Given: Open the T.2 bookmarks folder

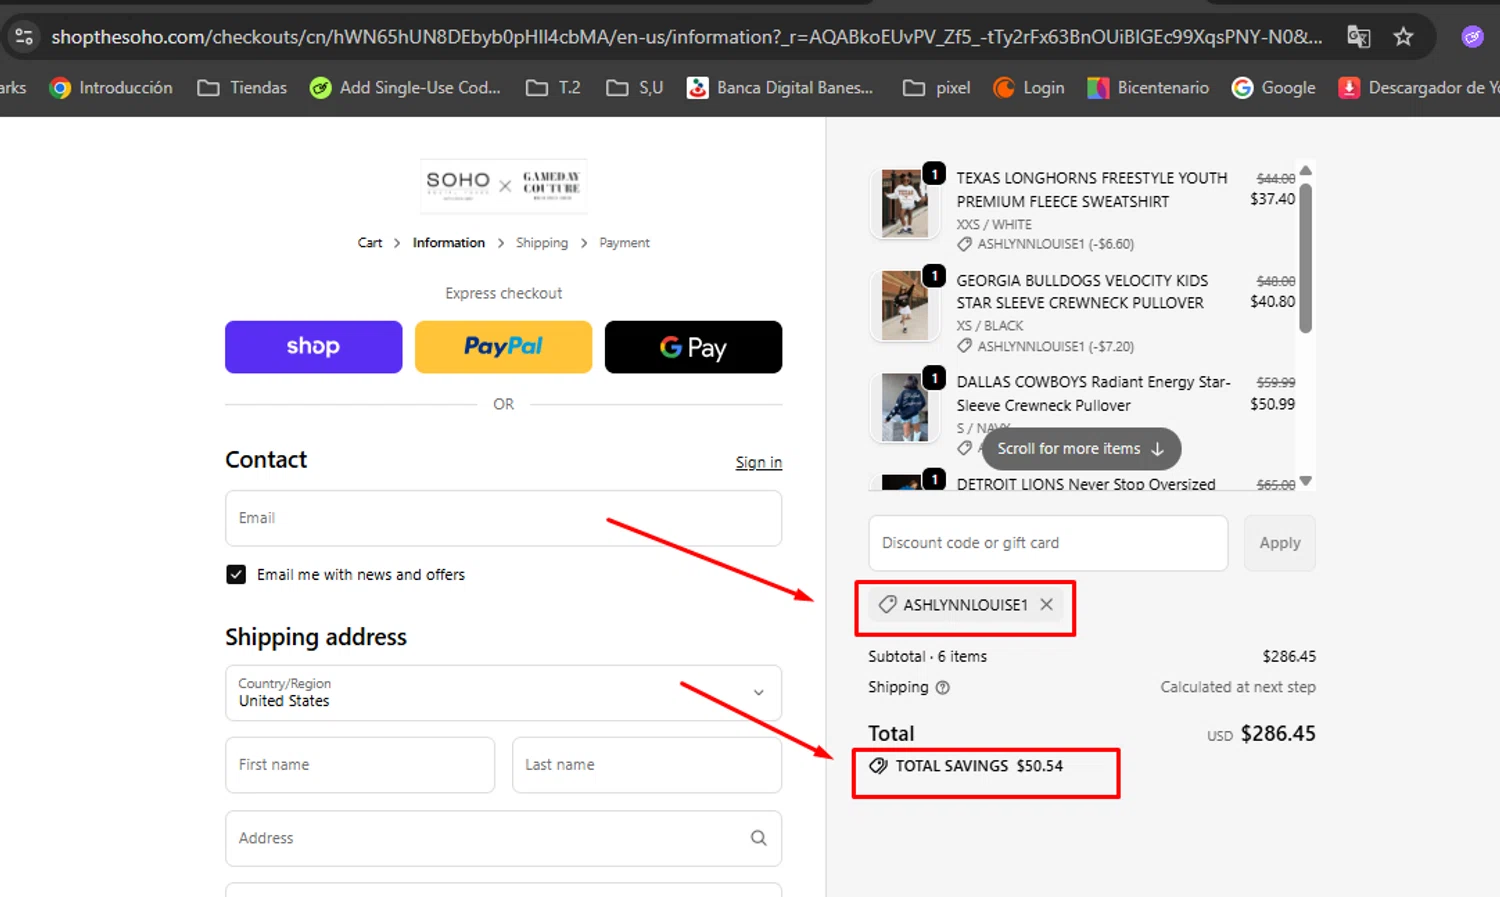Looking at the screenshot, I should click(x=553, y=88).
